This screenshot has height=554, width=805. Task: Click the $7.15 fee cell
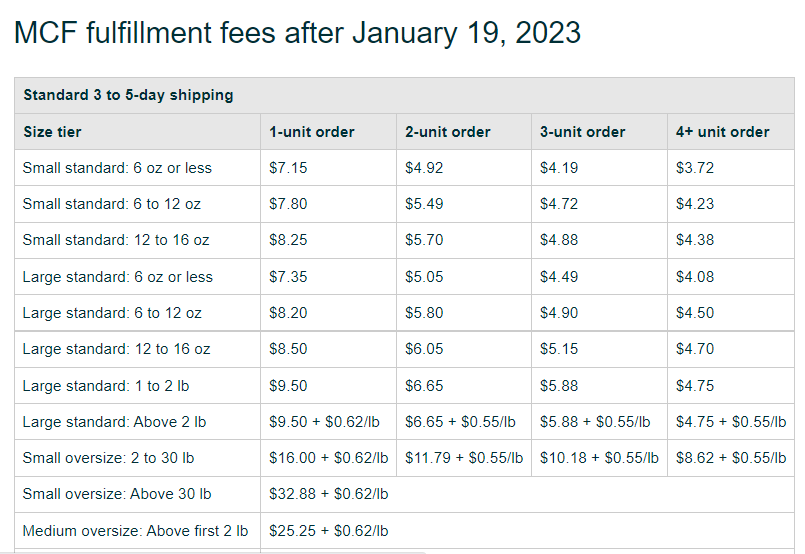[288, 168]
